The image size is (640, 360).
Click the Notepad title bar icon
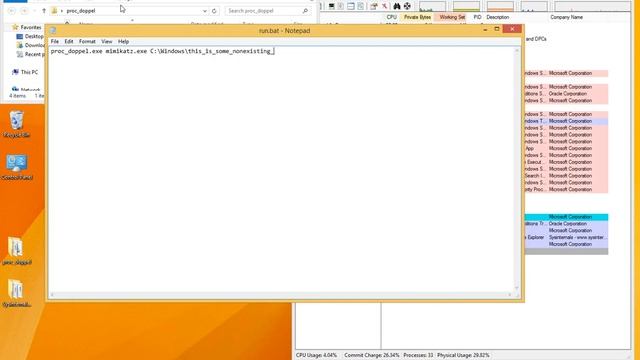click(x=53, y=31)
